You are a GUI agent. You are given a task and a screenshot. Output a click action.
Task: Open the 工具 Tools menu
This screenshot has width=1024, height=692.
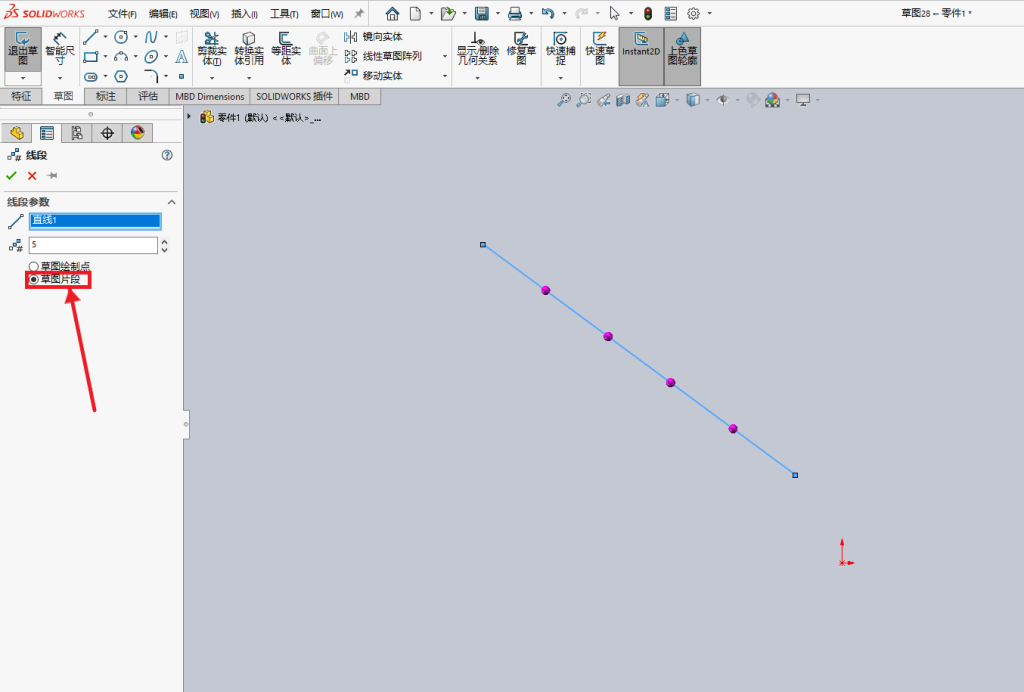(284, 14)
